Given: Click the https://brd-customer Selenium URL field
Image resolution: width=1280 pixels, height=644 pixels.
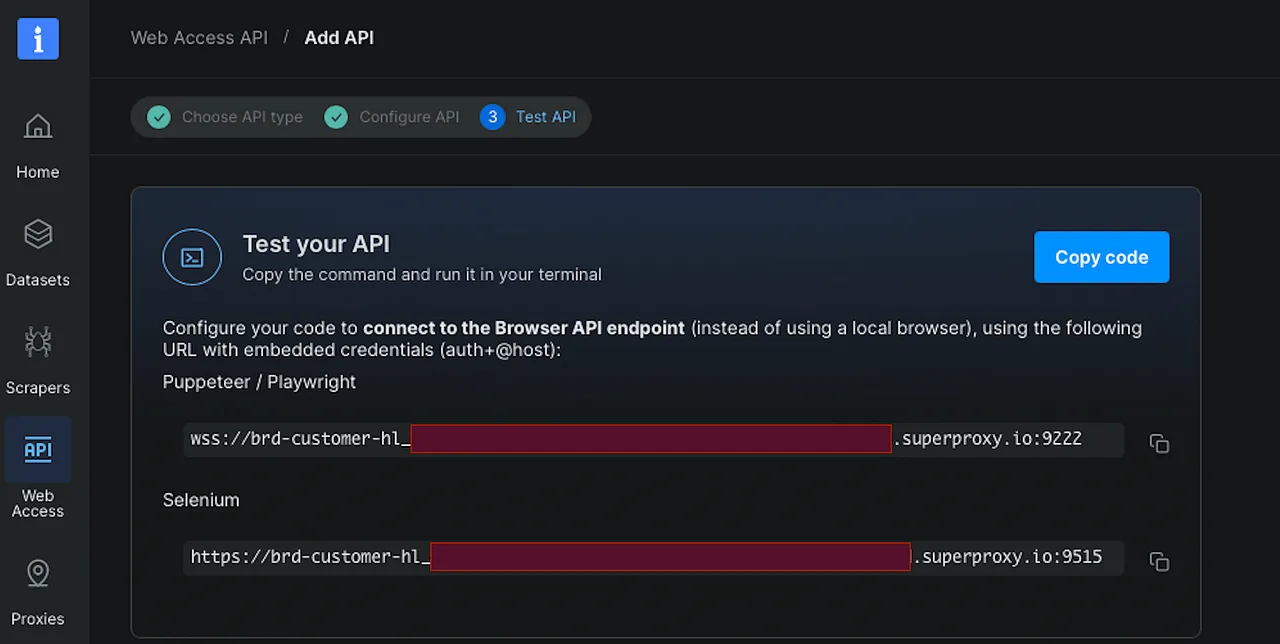Looking at the screenshot, I should click(654, 557).
